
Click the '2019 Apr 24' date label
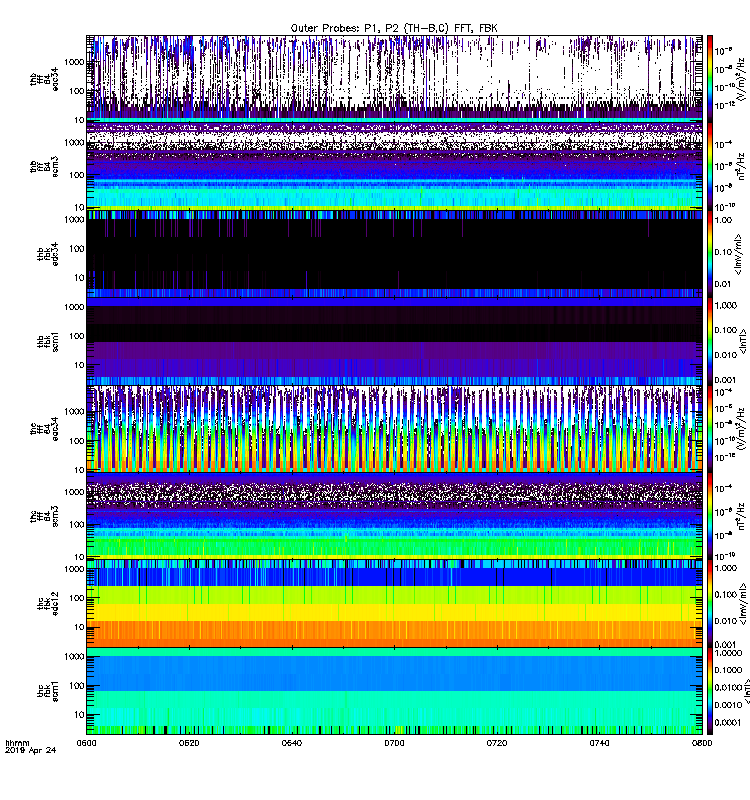(x=31, y=750)
